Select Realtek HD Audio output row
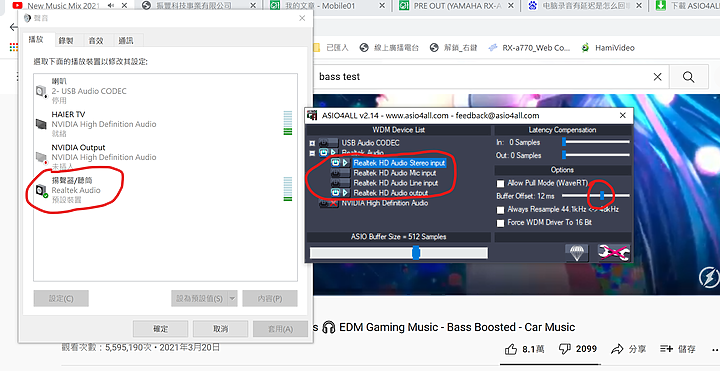Screen dimensions: 720x371 pos(390,193)
